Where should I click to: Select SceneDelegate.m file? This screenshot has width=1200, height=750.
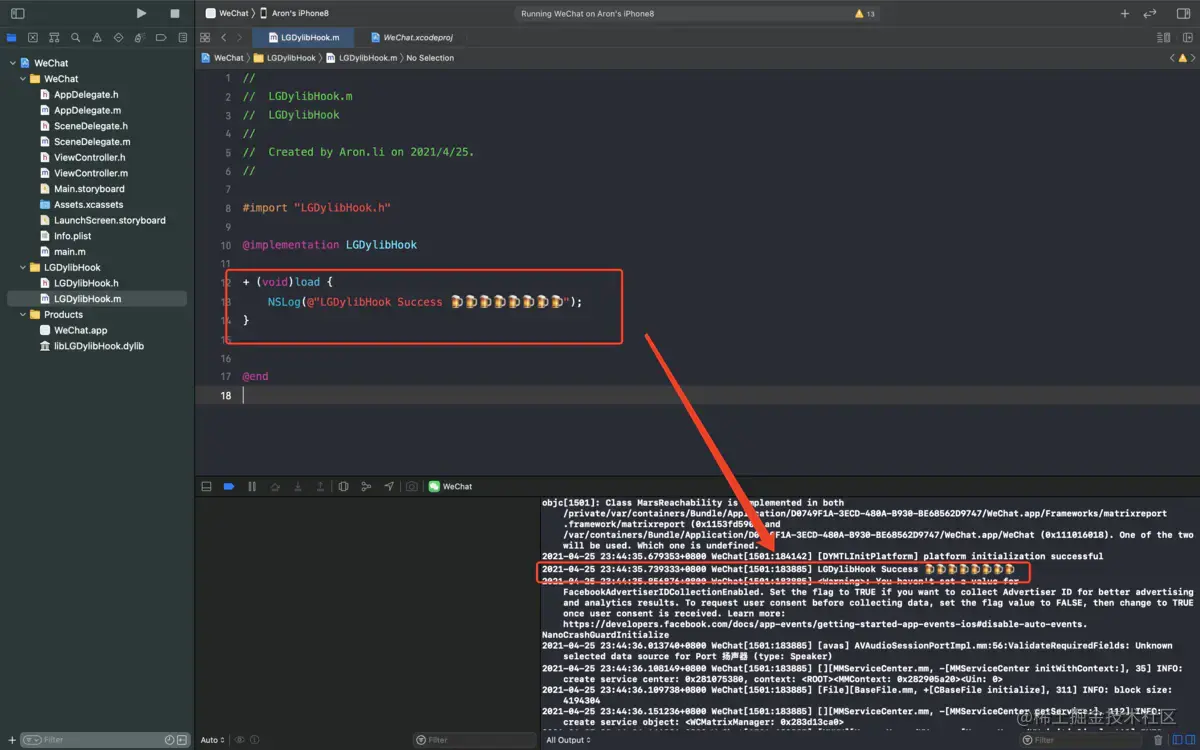pos(92,142)
